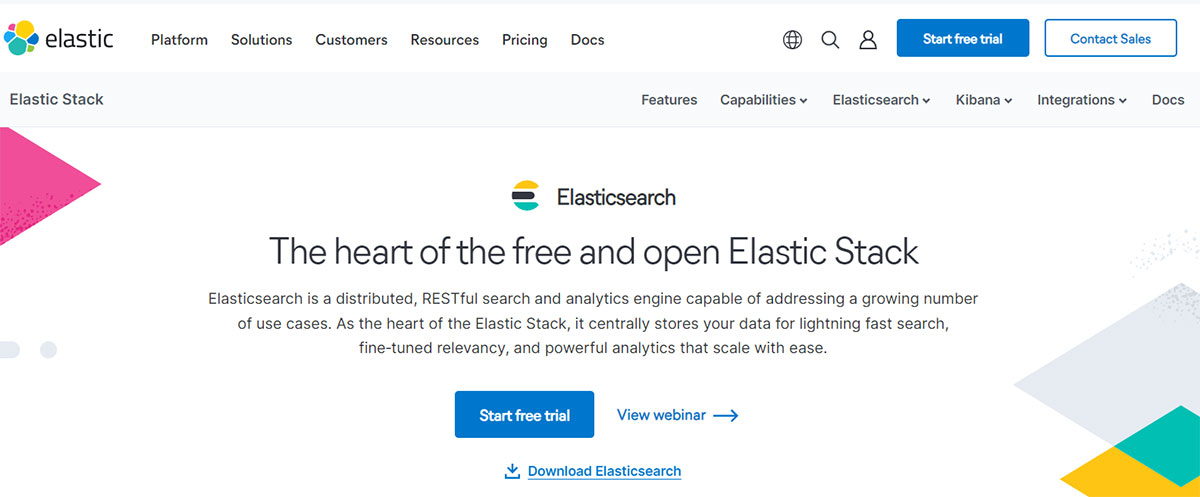The height and width of the screenshot is (497, 1200).
Task: Open the user account icon
Action: tap(868, 40)
